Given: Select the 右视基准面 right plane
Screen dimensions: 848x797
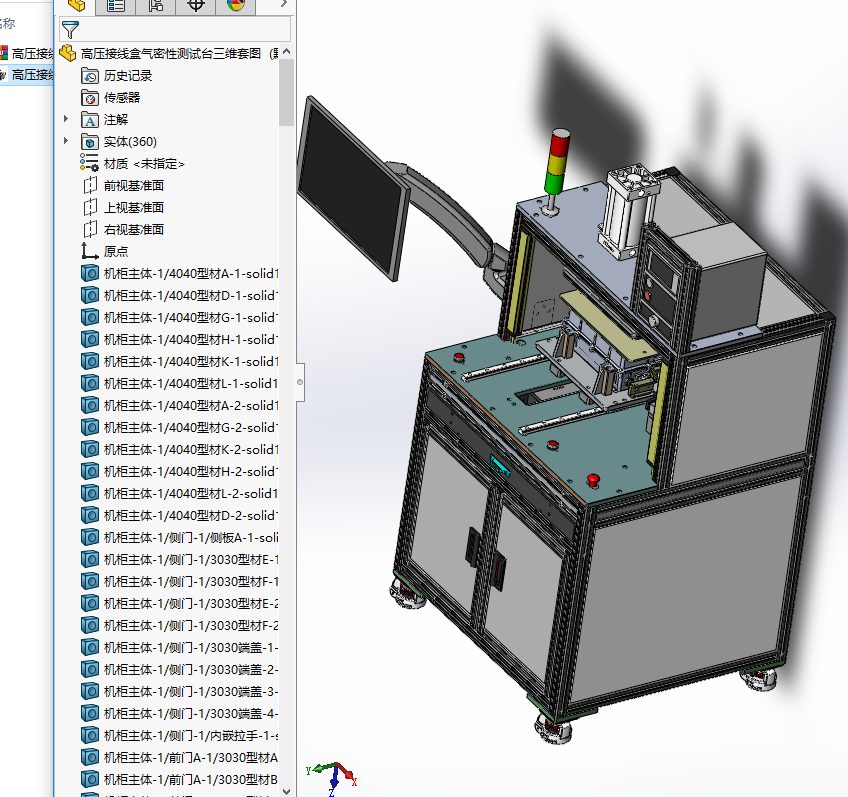Looking at the screenshot, I should coord(122,230).
